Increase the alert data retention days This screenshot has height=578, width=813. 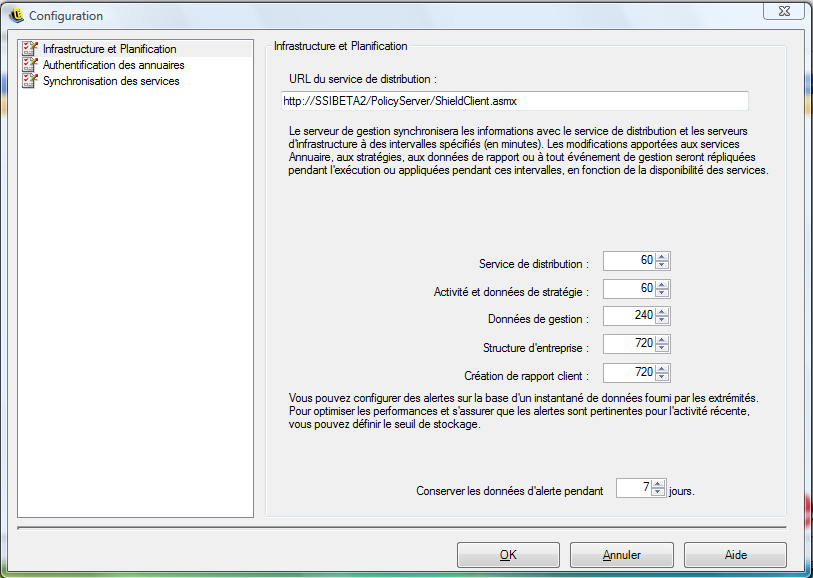click(658, 484)
